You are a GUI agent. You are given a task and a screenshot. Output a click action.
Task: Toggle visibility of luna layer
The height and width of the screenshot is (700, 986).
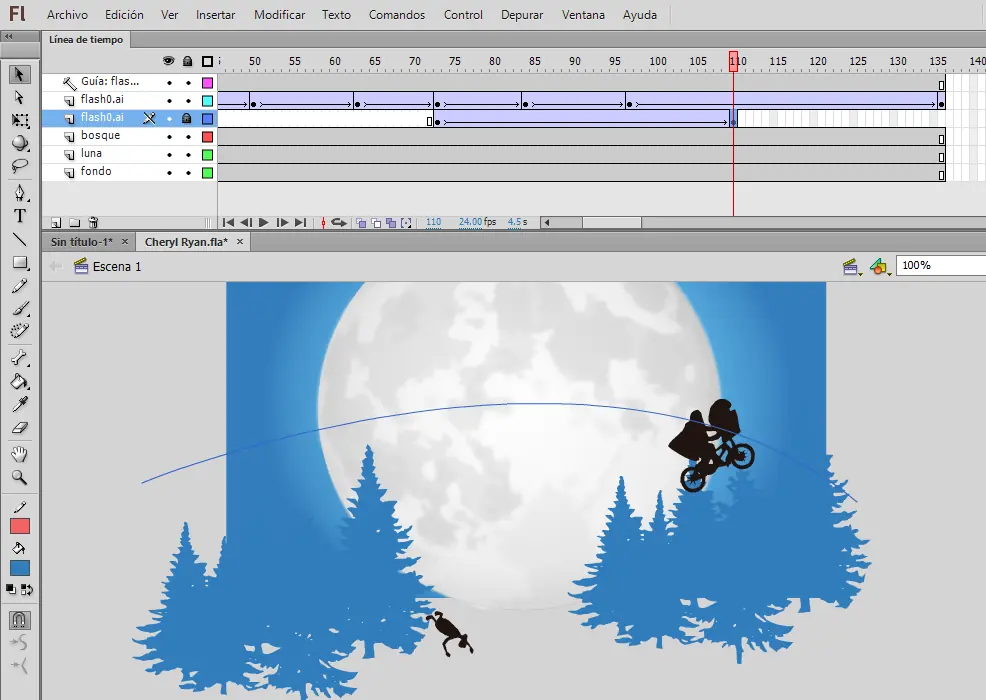coord(169,154)
